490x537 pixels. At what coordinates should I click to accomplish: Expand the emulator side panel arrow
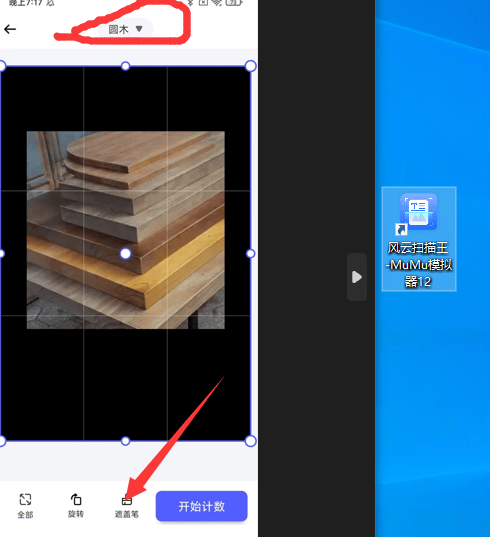[357, 277]
